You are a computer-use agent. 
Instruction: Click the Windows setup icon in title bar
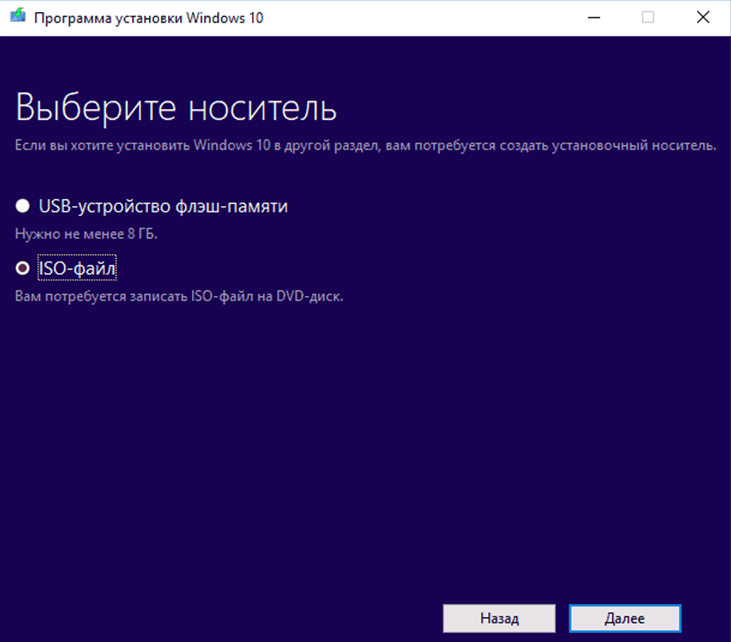pyautogui.click(x=16, y=18)
